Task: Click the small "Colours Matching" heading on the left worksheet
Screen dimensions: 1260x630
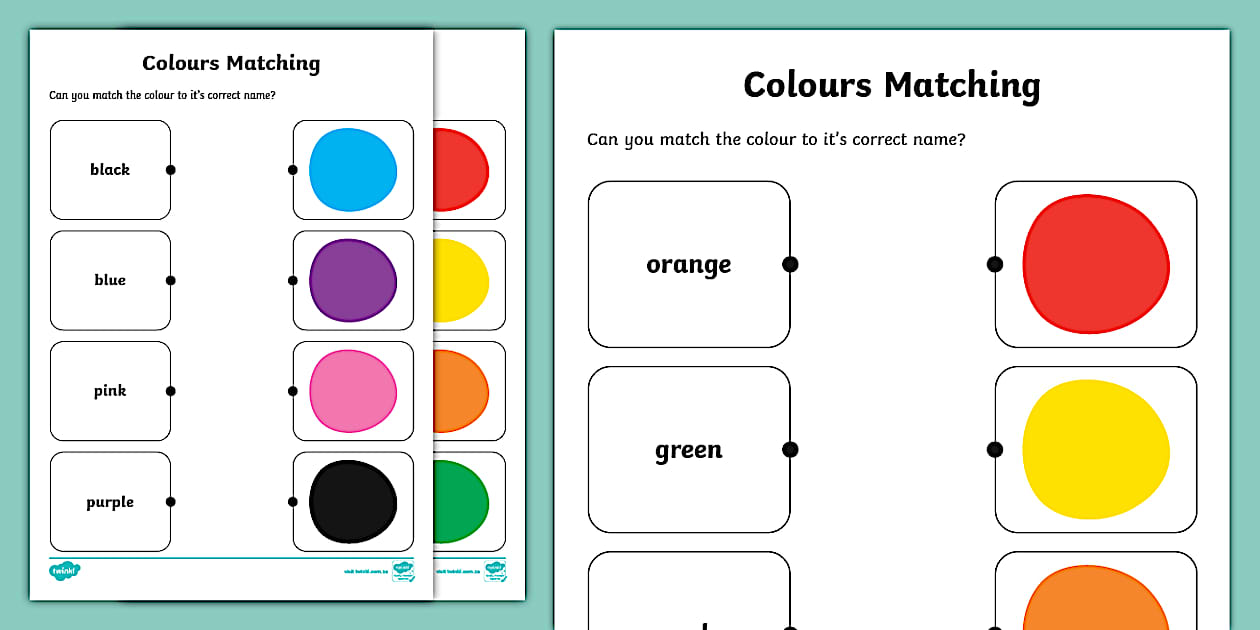Action: pos(231,63)
